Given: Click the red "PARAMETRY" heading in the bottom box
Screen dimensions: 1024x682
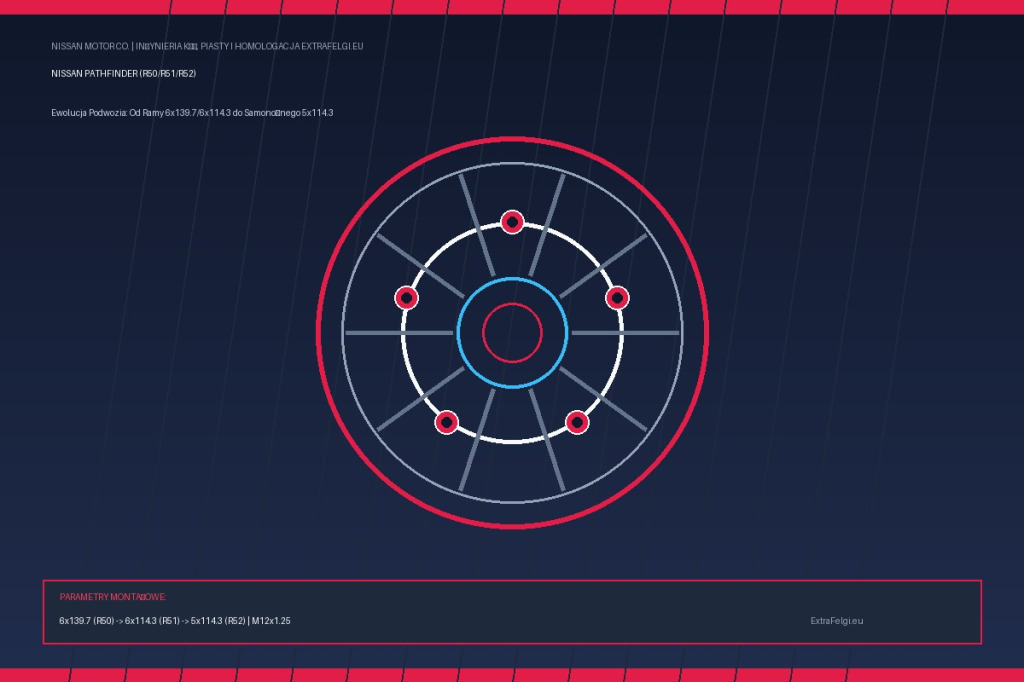Looking at the screenshot, I should tap(112, 597).
